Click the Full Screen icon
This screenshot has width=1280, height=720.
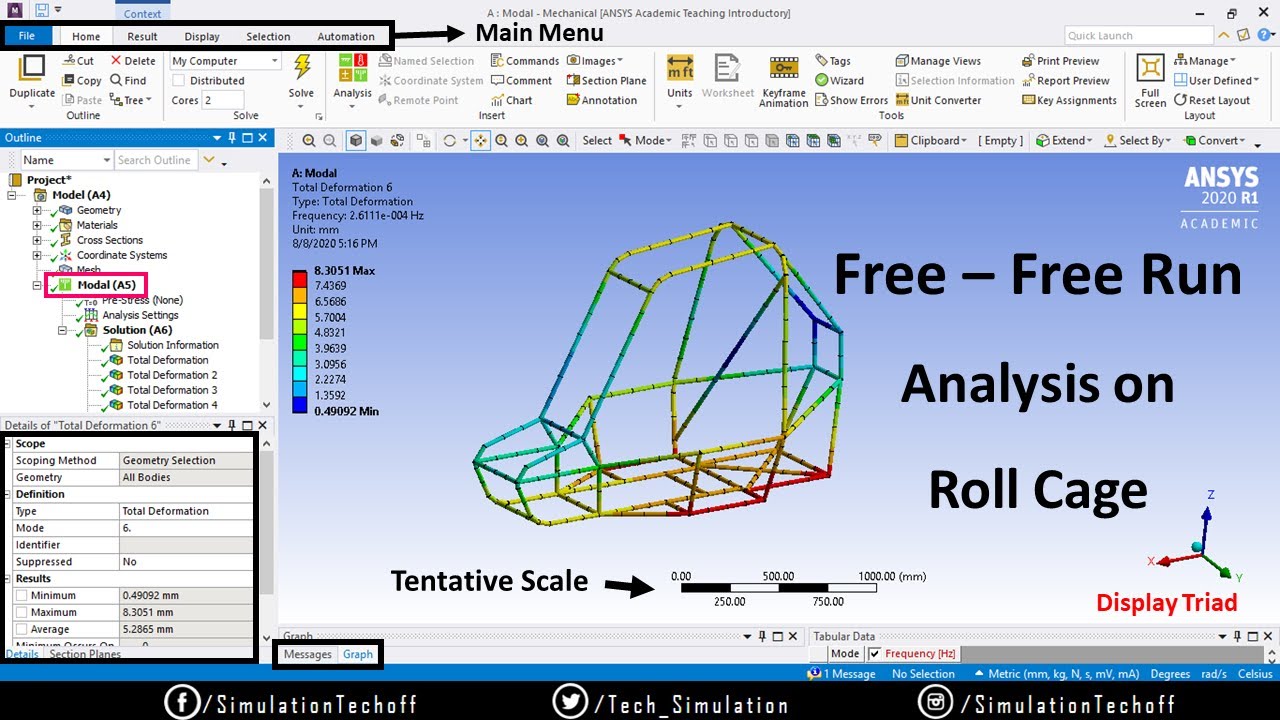(x=1150, y=68)
